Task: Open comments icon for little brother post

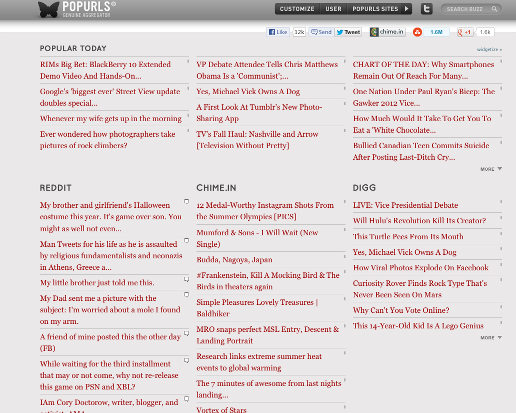Action: coord(187,279)
